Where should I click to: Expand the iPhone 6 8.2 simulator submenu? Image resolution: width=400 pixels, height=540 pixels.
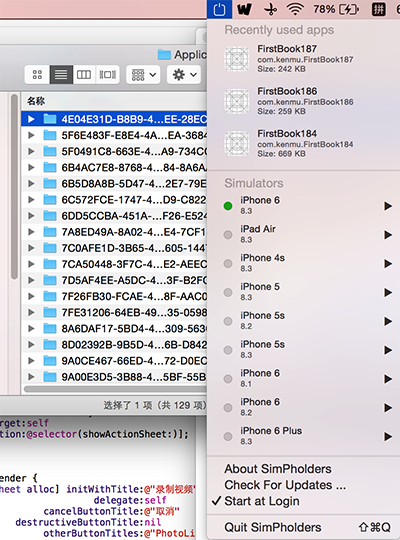click(x=388, y=408)
